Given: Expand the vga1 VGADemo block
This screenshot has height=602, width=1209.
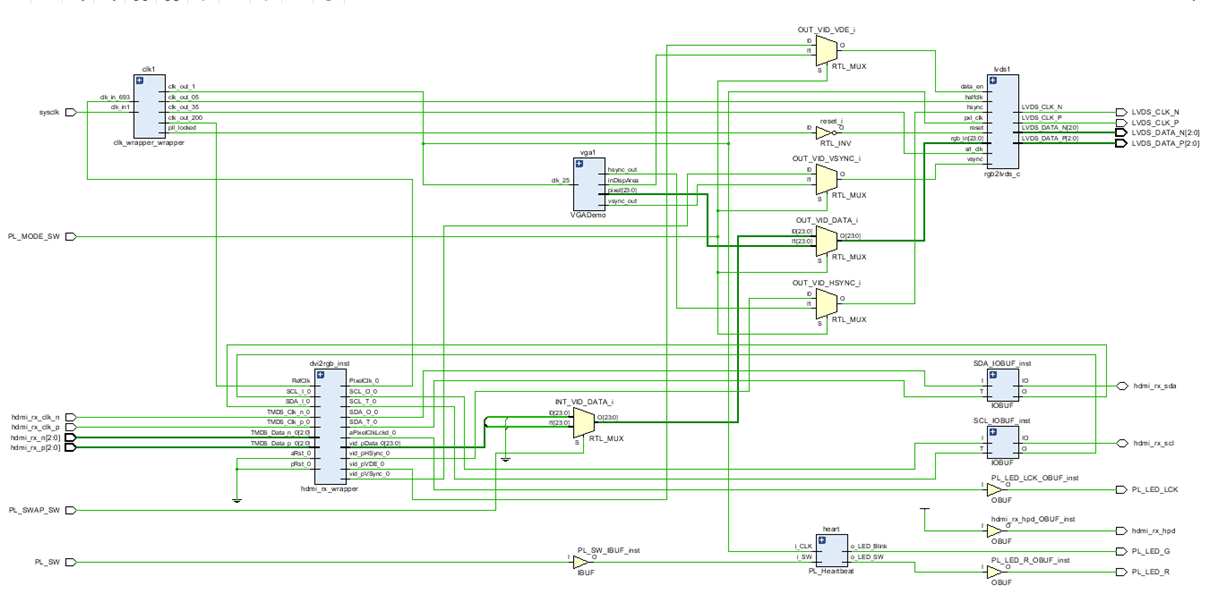Looking at the screenshot, I should [579, 165].
